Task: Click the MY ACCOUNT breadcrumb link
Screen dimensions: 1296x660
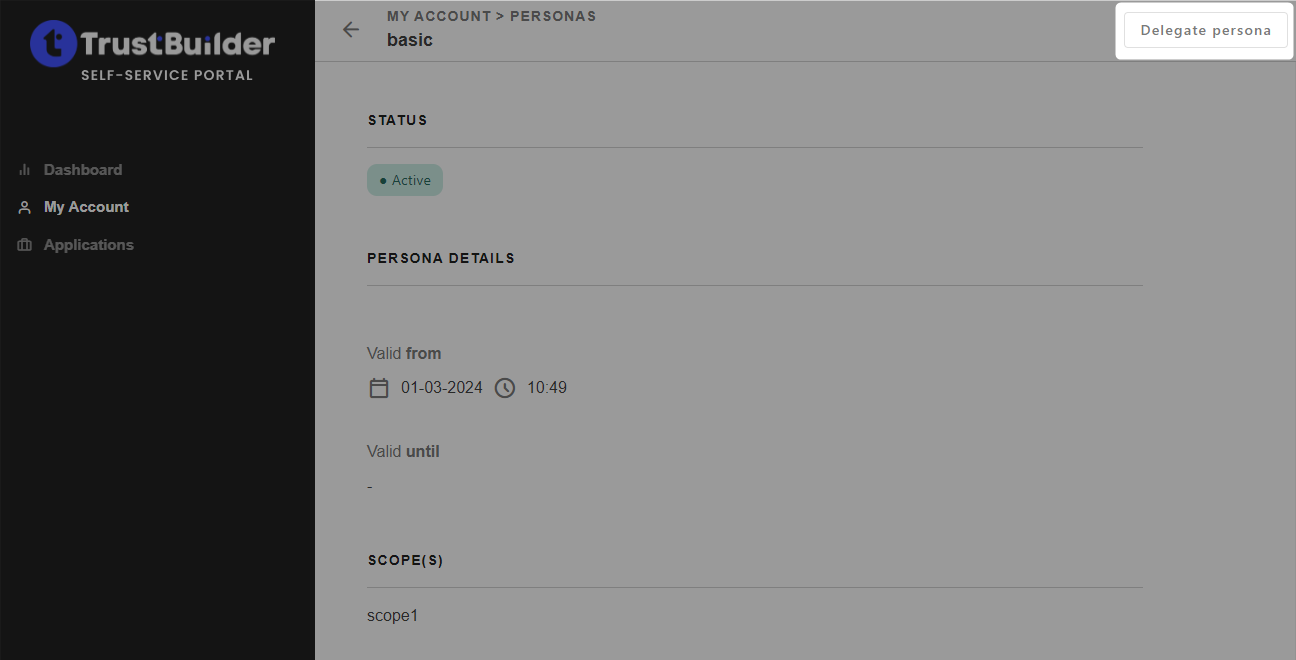Action: pyautogui.click(x=439, y=17)
